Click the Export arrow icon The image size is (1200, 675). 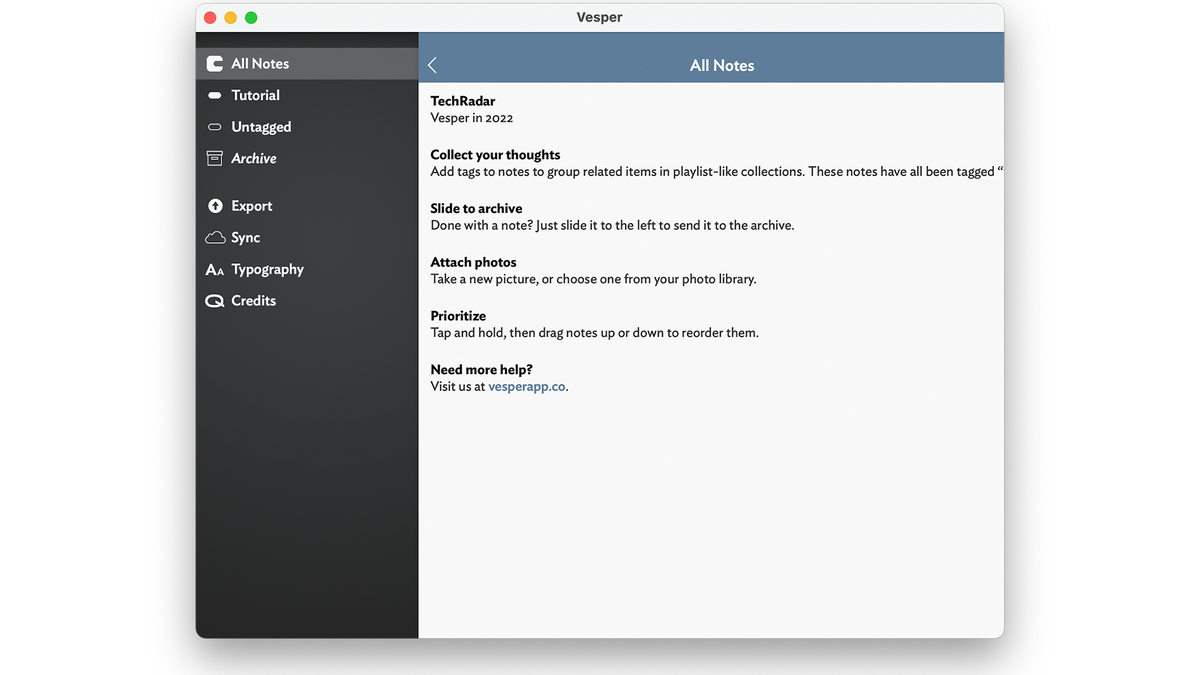pos(215,206)
